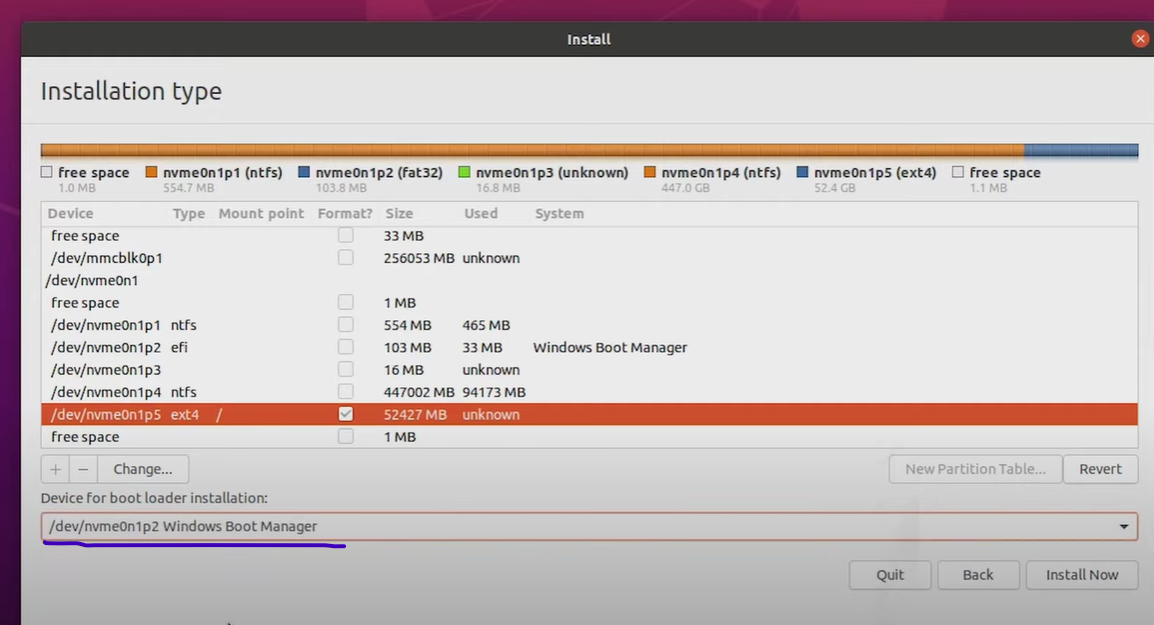Screen dimensions: 1154x625
Task: Select the /dev/nvme0n1p1 ntfs partition row
Action: click(106, 325)
